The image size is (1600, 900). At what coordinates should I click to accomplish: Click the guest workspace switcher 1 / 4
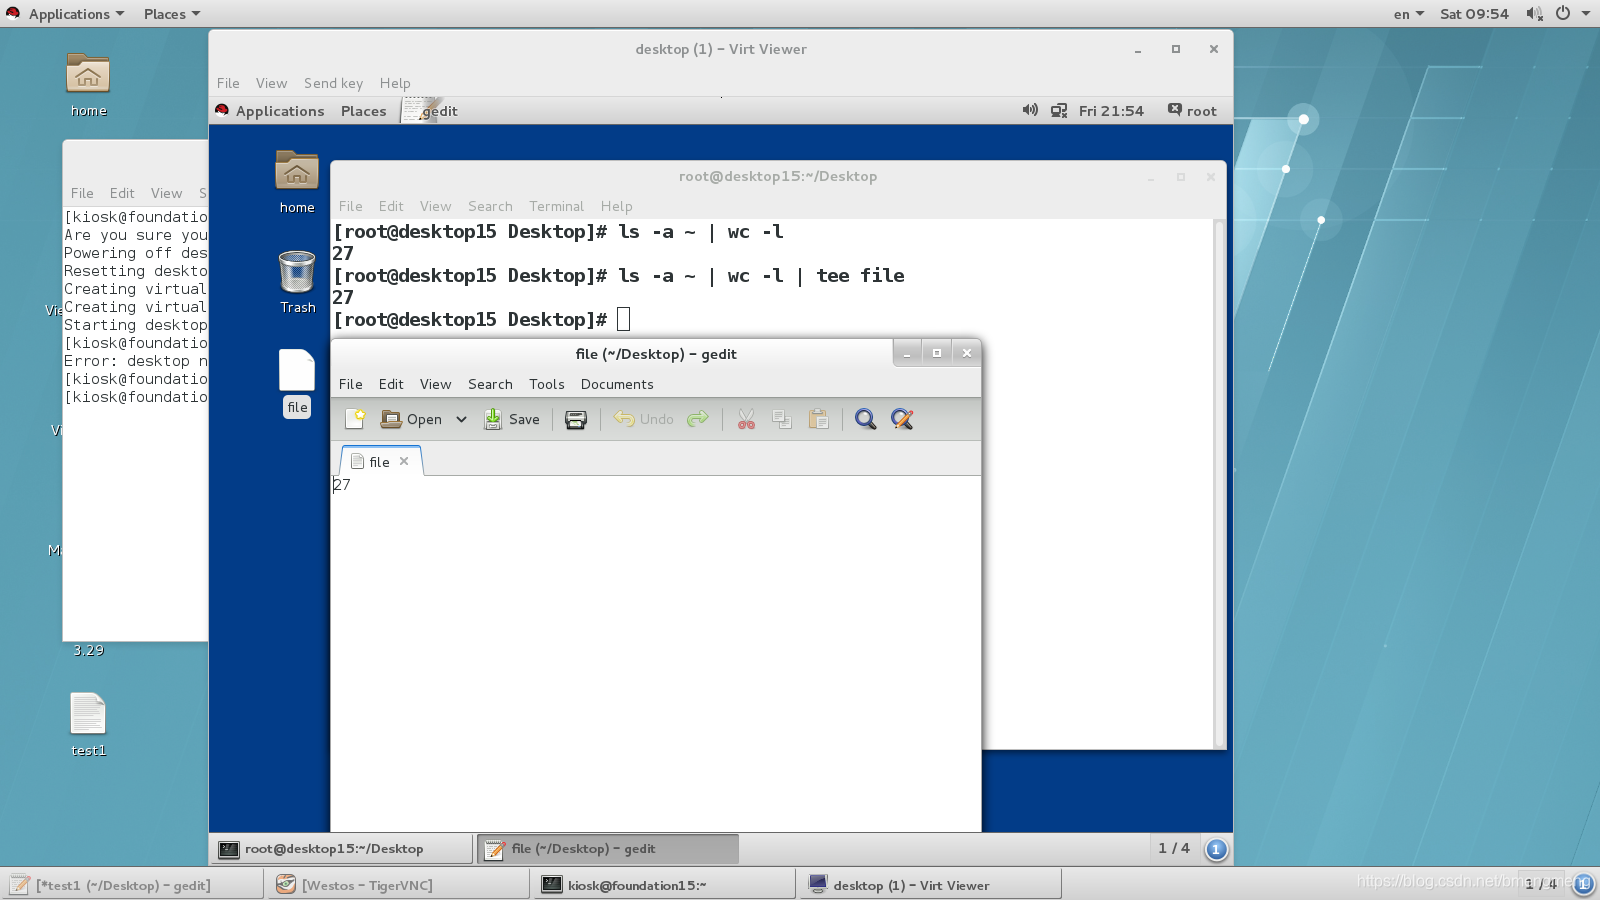1174,848
